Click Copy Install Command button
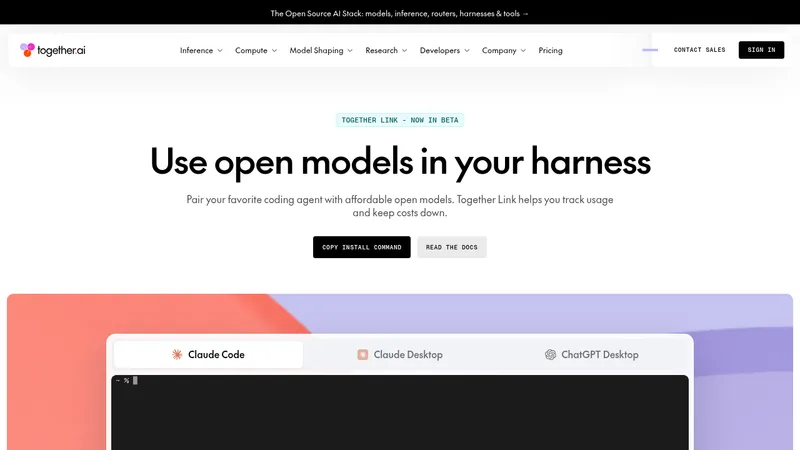This screenshot has width=800, height=450. (x=362, y=247)
